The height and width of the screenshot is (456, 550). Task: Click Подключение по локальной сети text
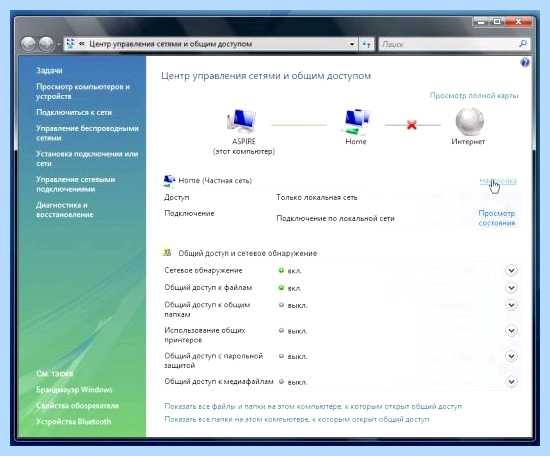click(x=335, y=219)
